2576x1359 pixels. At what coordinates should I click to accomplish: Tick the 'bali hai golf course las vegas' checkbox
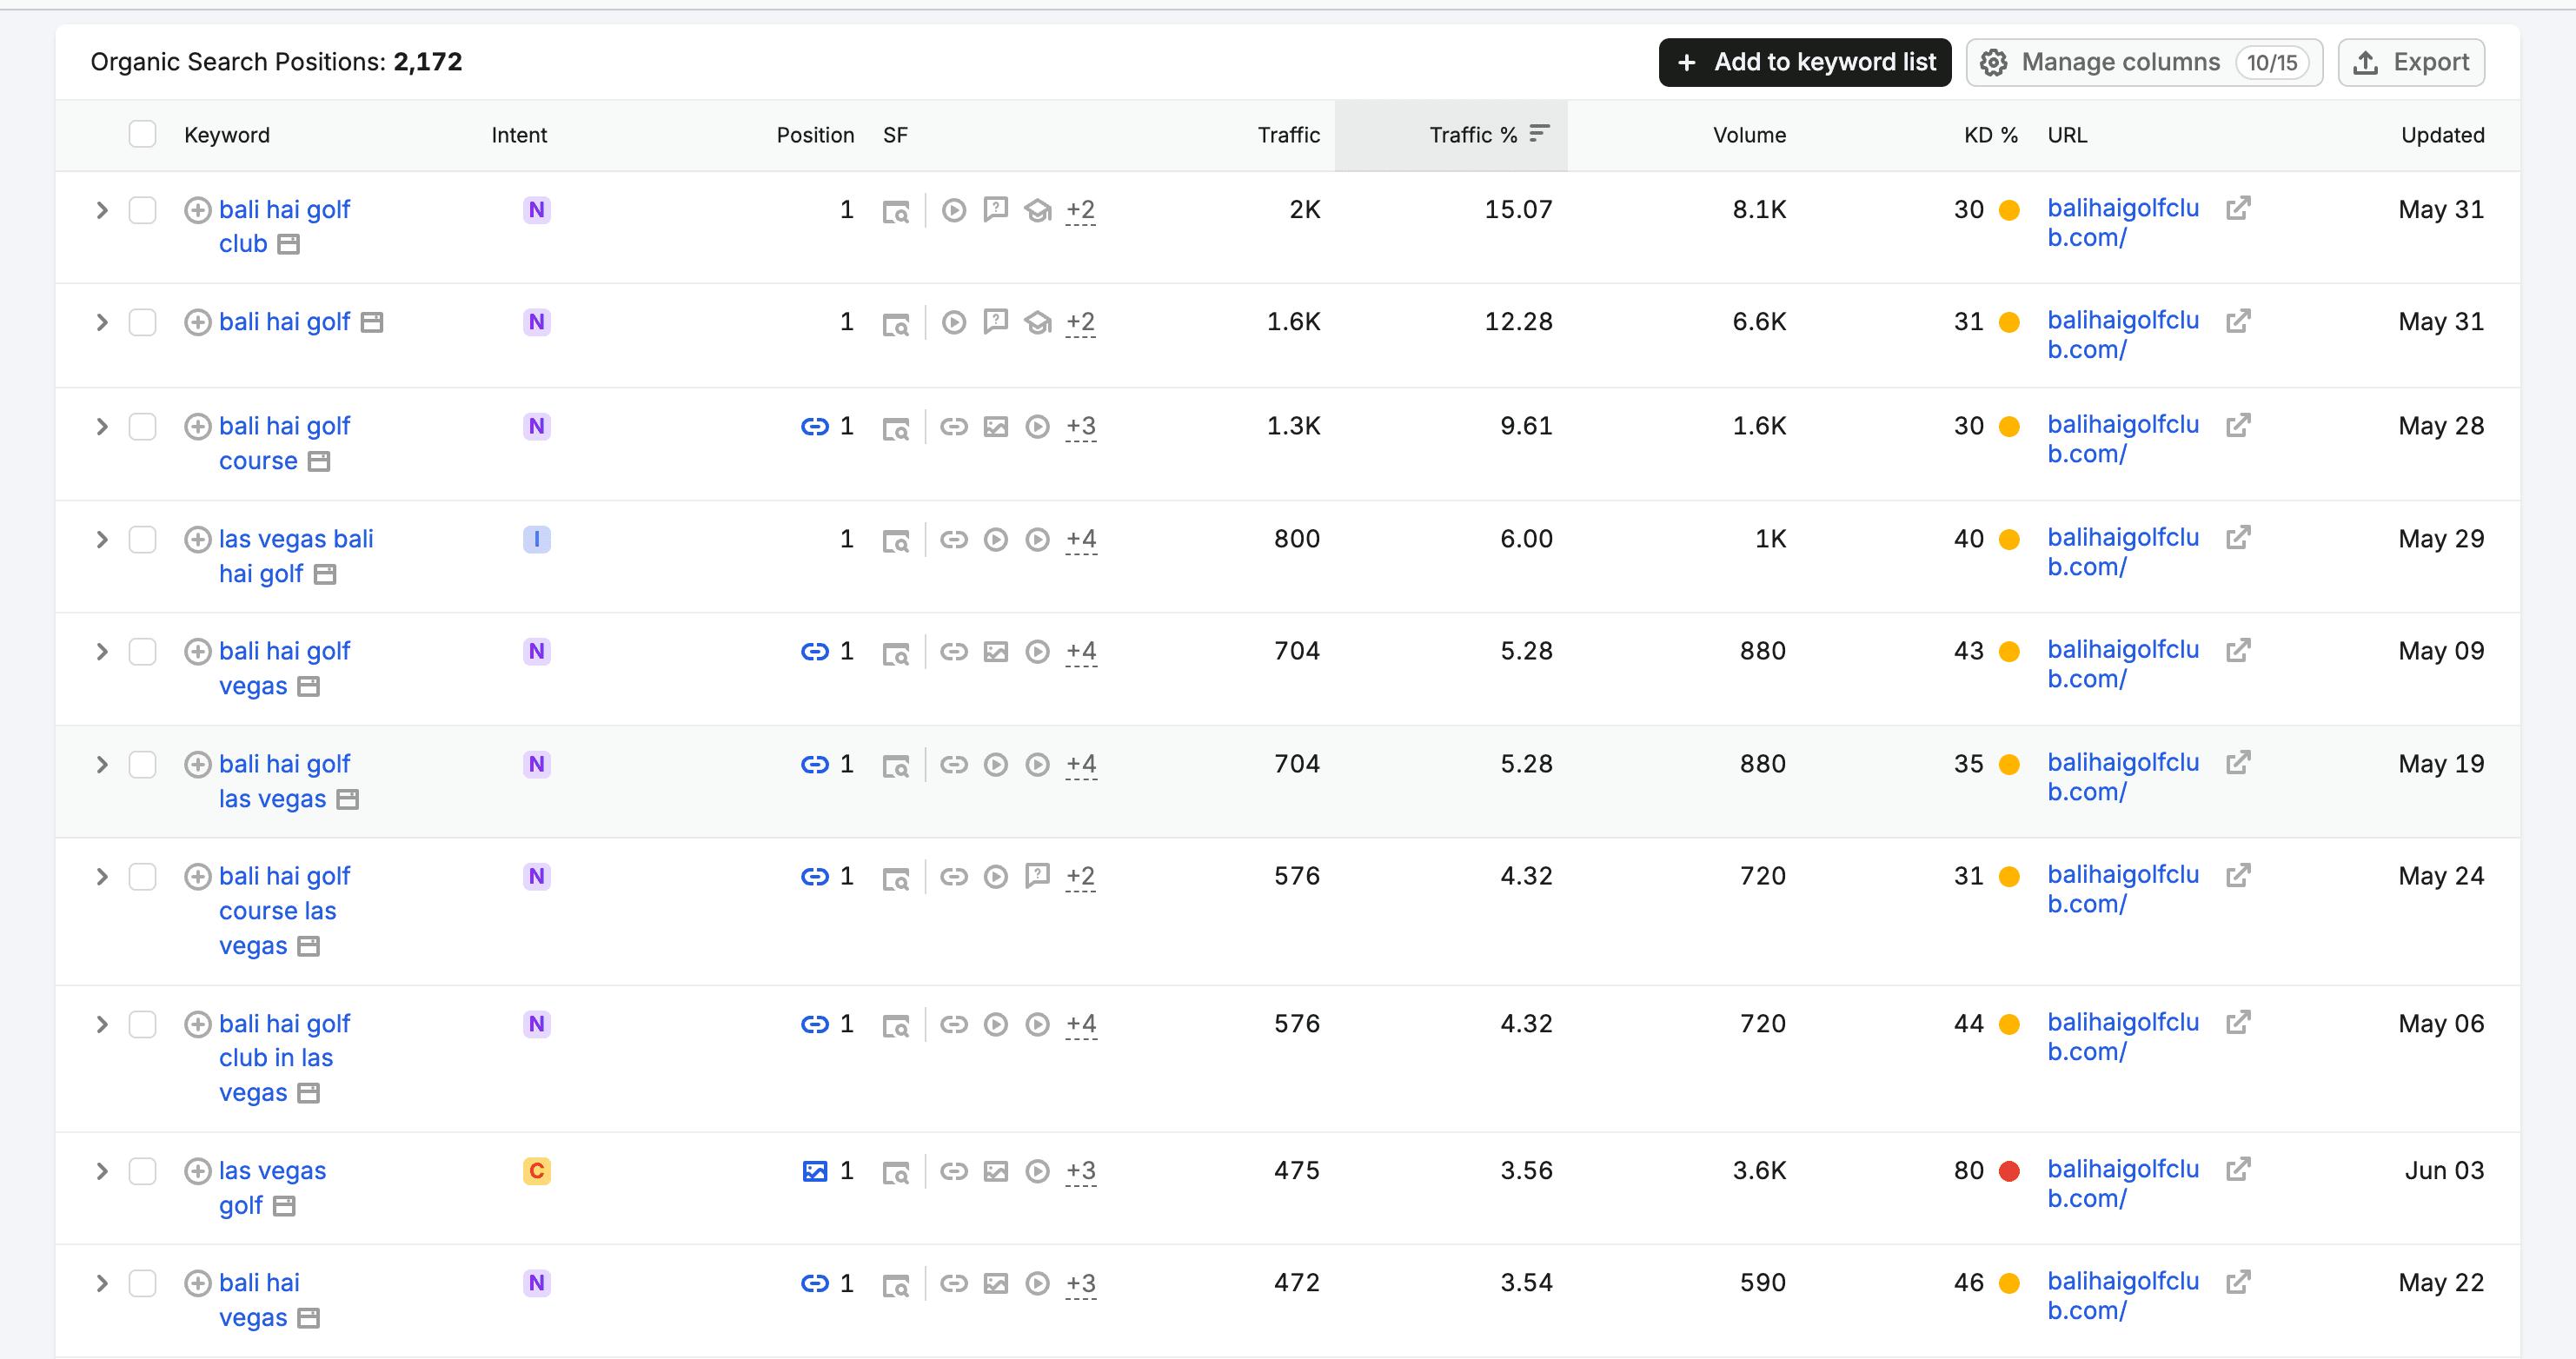click(x=142, y=877)
